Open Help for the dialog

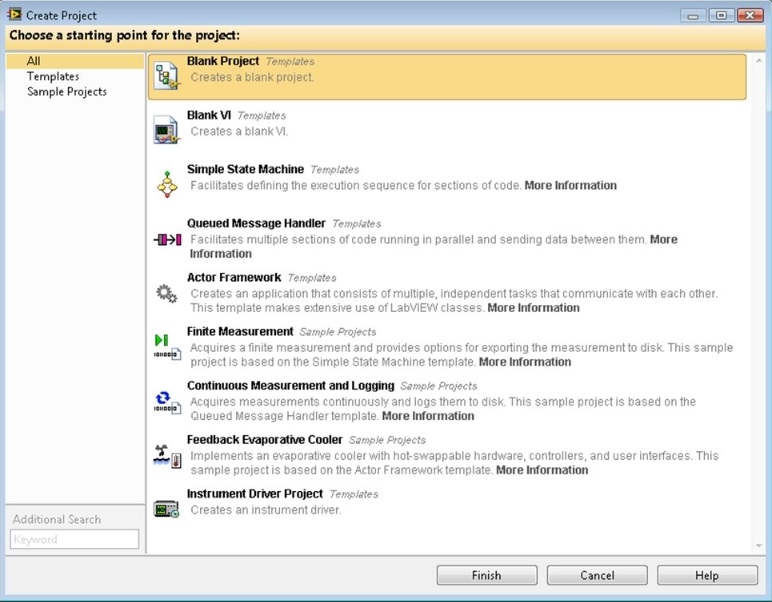707,575
